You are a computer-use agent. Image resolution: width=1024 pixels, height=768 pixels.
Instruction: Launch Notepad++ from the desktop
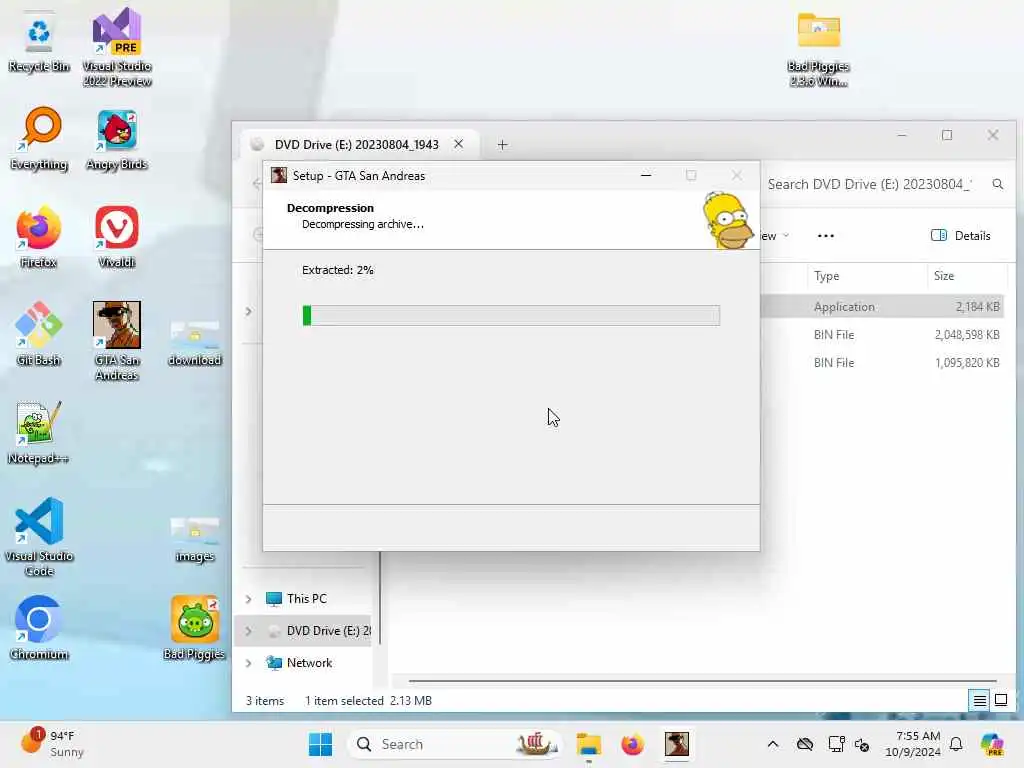pos(39,432)
